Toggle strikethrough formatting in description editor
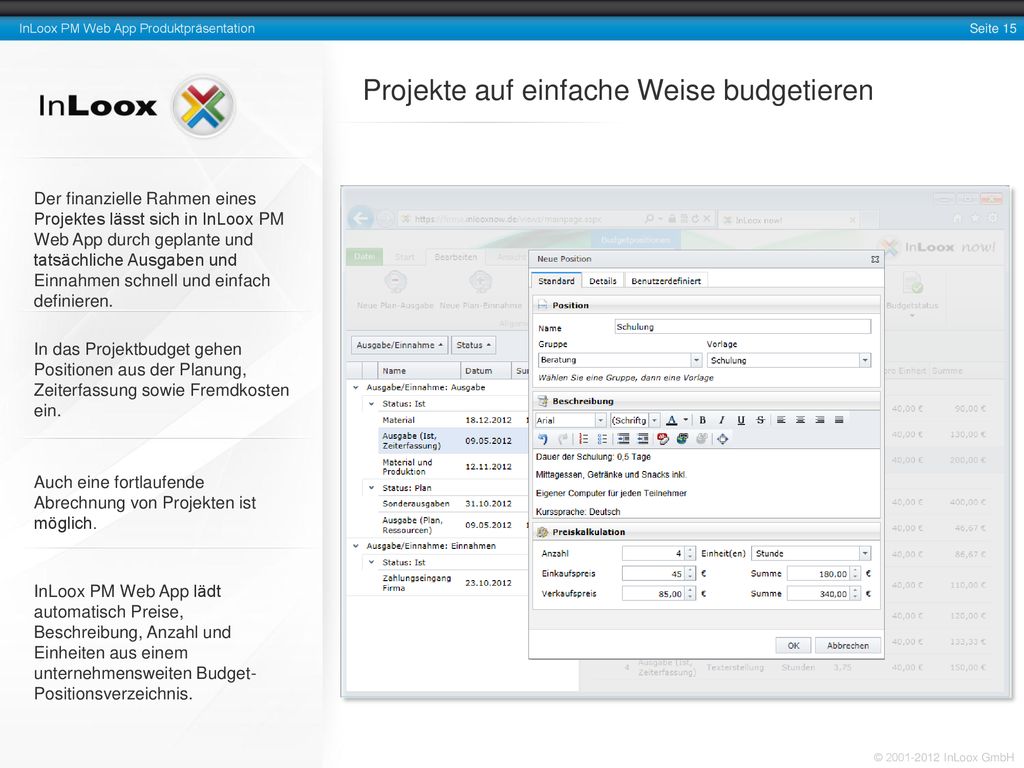The width and height of the screenshot is (1024, 768). click(x=760, y=420)
